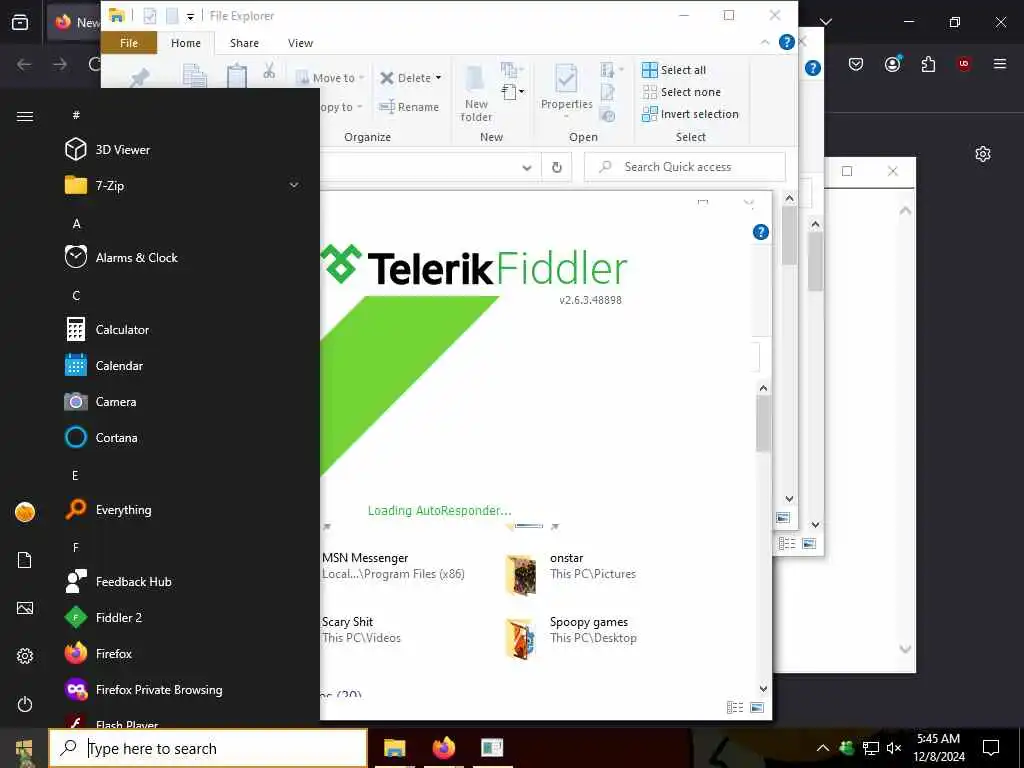The width and height of the screenshot is (1024, 768).
Task: Open the notification center
Action: 991,748
